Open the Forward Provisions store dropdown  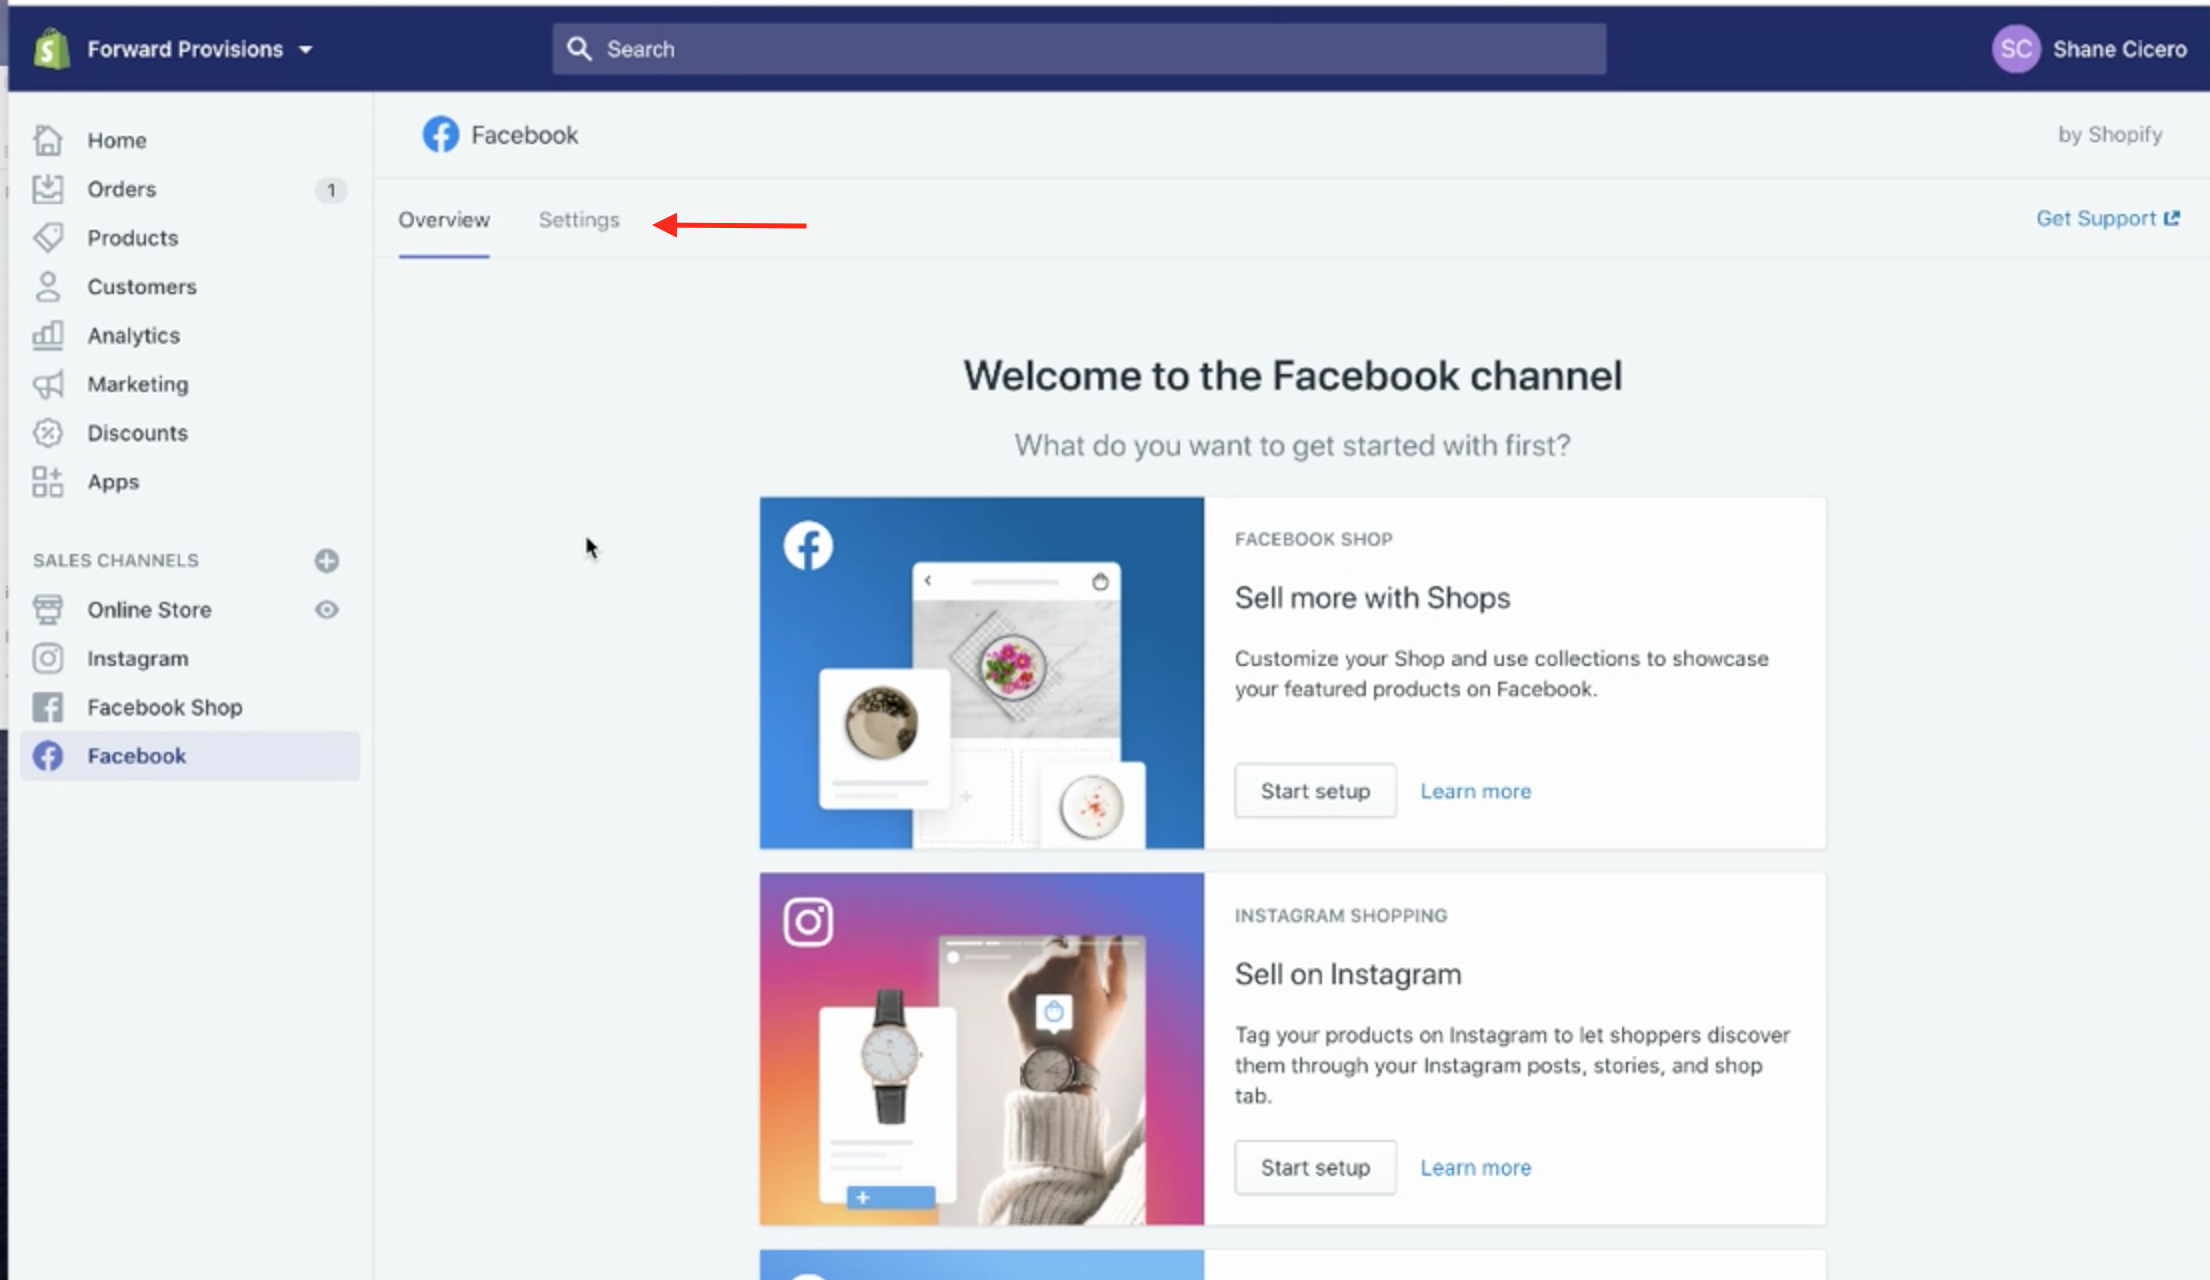(x=199, y=49)
